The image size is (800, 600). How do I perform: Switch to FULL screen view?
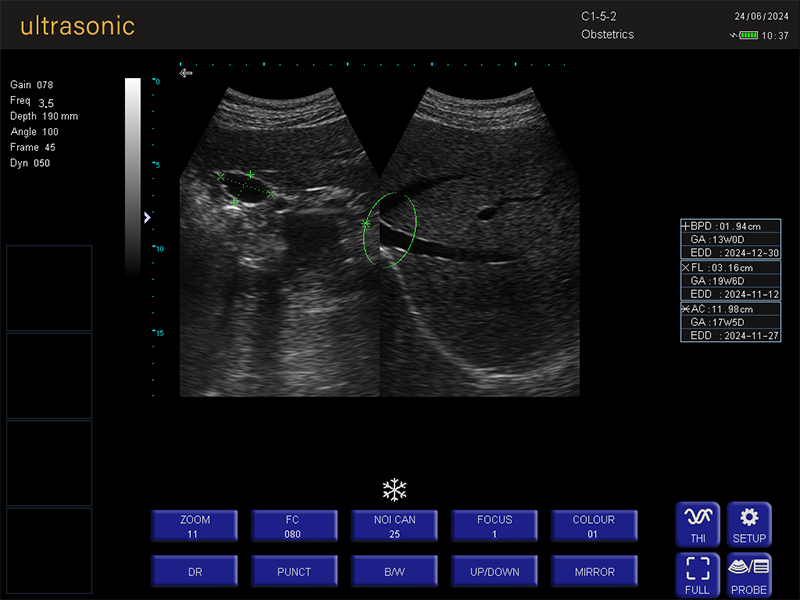(x=697, y=576)
